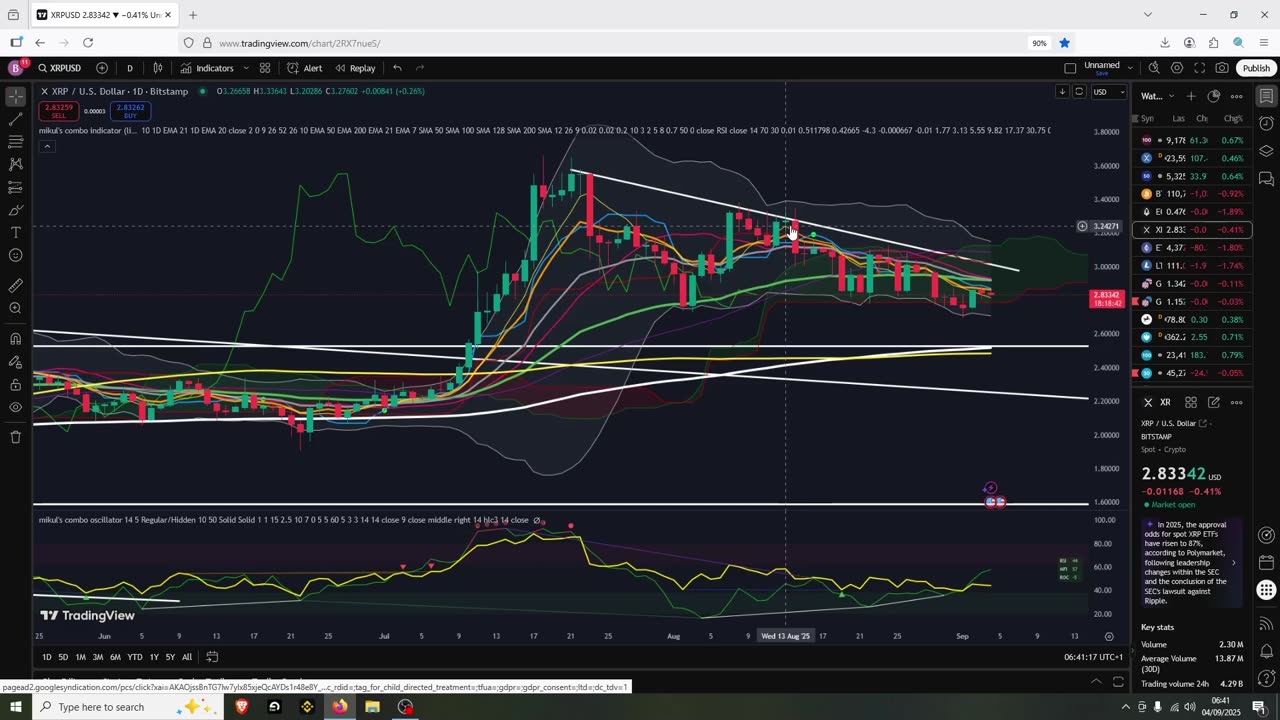This screenshot has height=720, width=1280.
Task: Open quick search icon in top toolbar
Action: (x=1154, y=68)
